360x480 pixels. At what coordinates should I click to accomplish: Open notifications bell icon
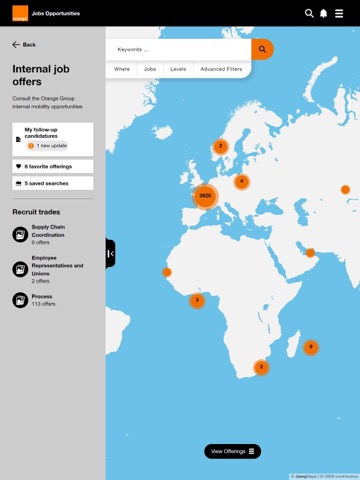[x=323, y=13]
